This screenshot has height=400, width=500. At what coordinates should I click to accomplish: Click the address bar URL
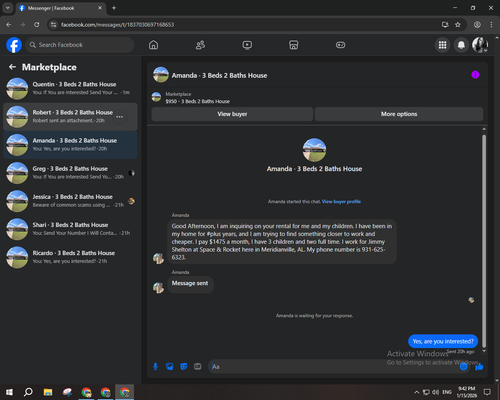[x=117, y=25]
